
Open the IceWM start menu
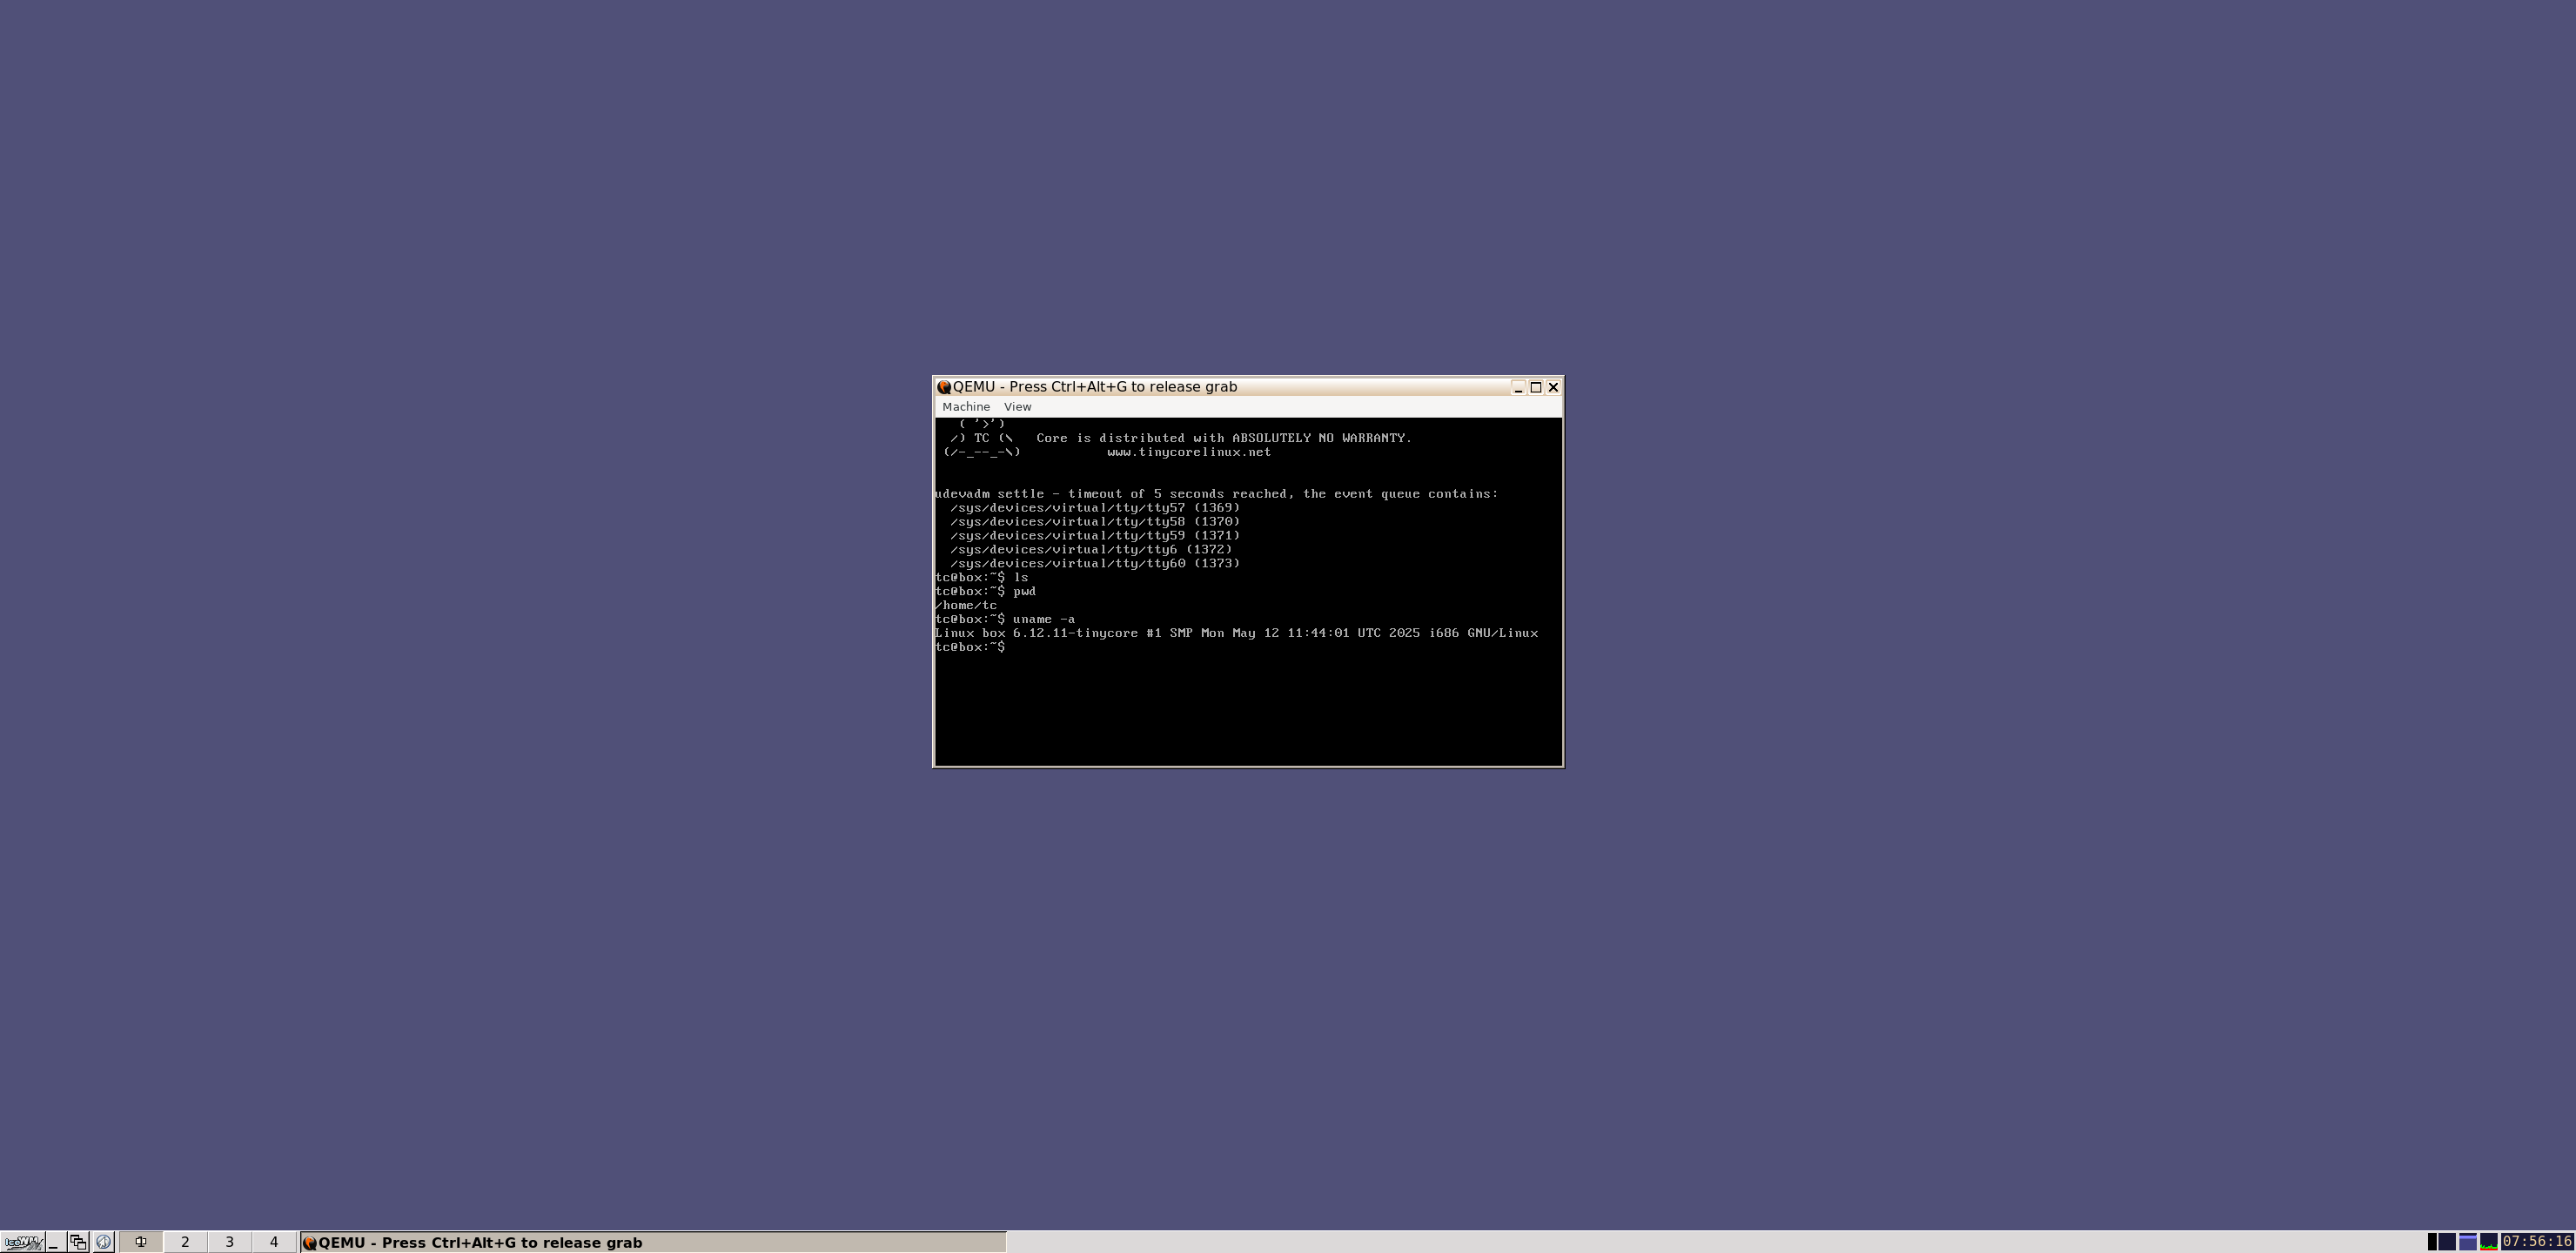tap(22, 1242)
